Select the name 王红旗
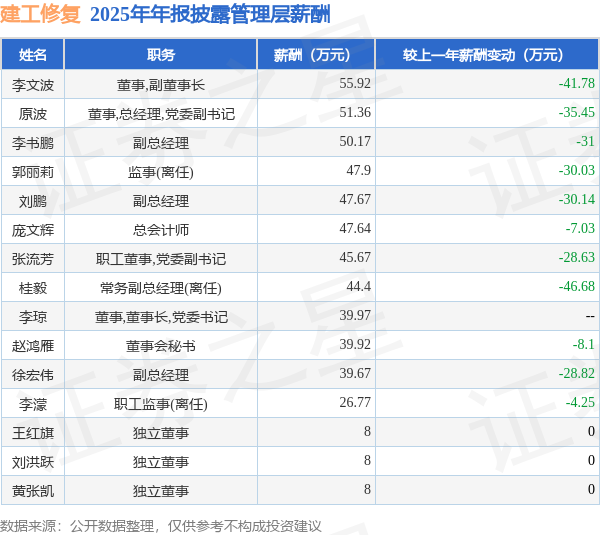 33,433
